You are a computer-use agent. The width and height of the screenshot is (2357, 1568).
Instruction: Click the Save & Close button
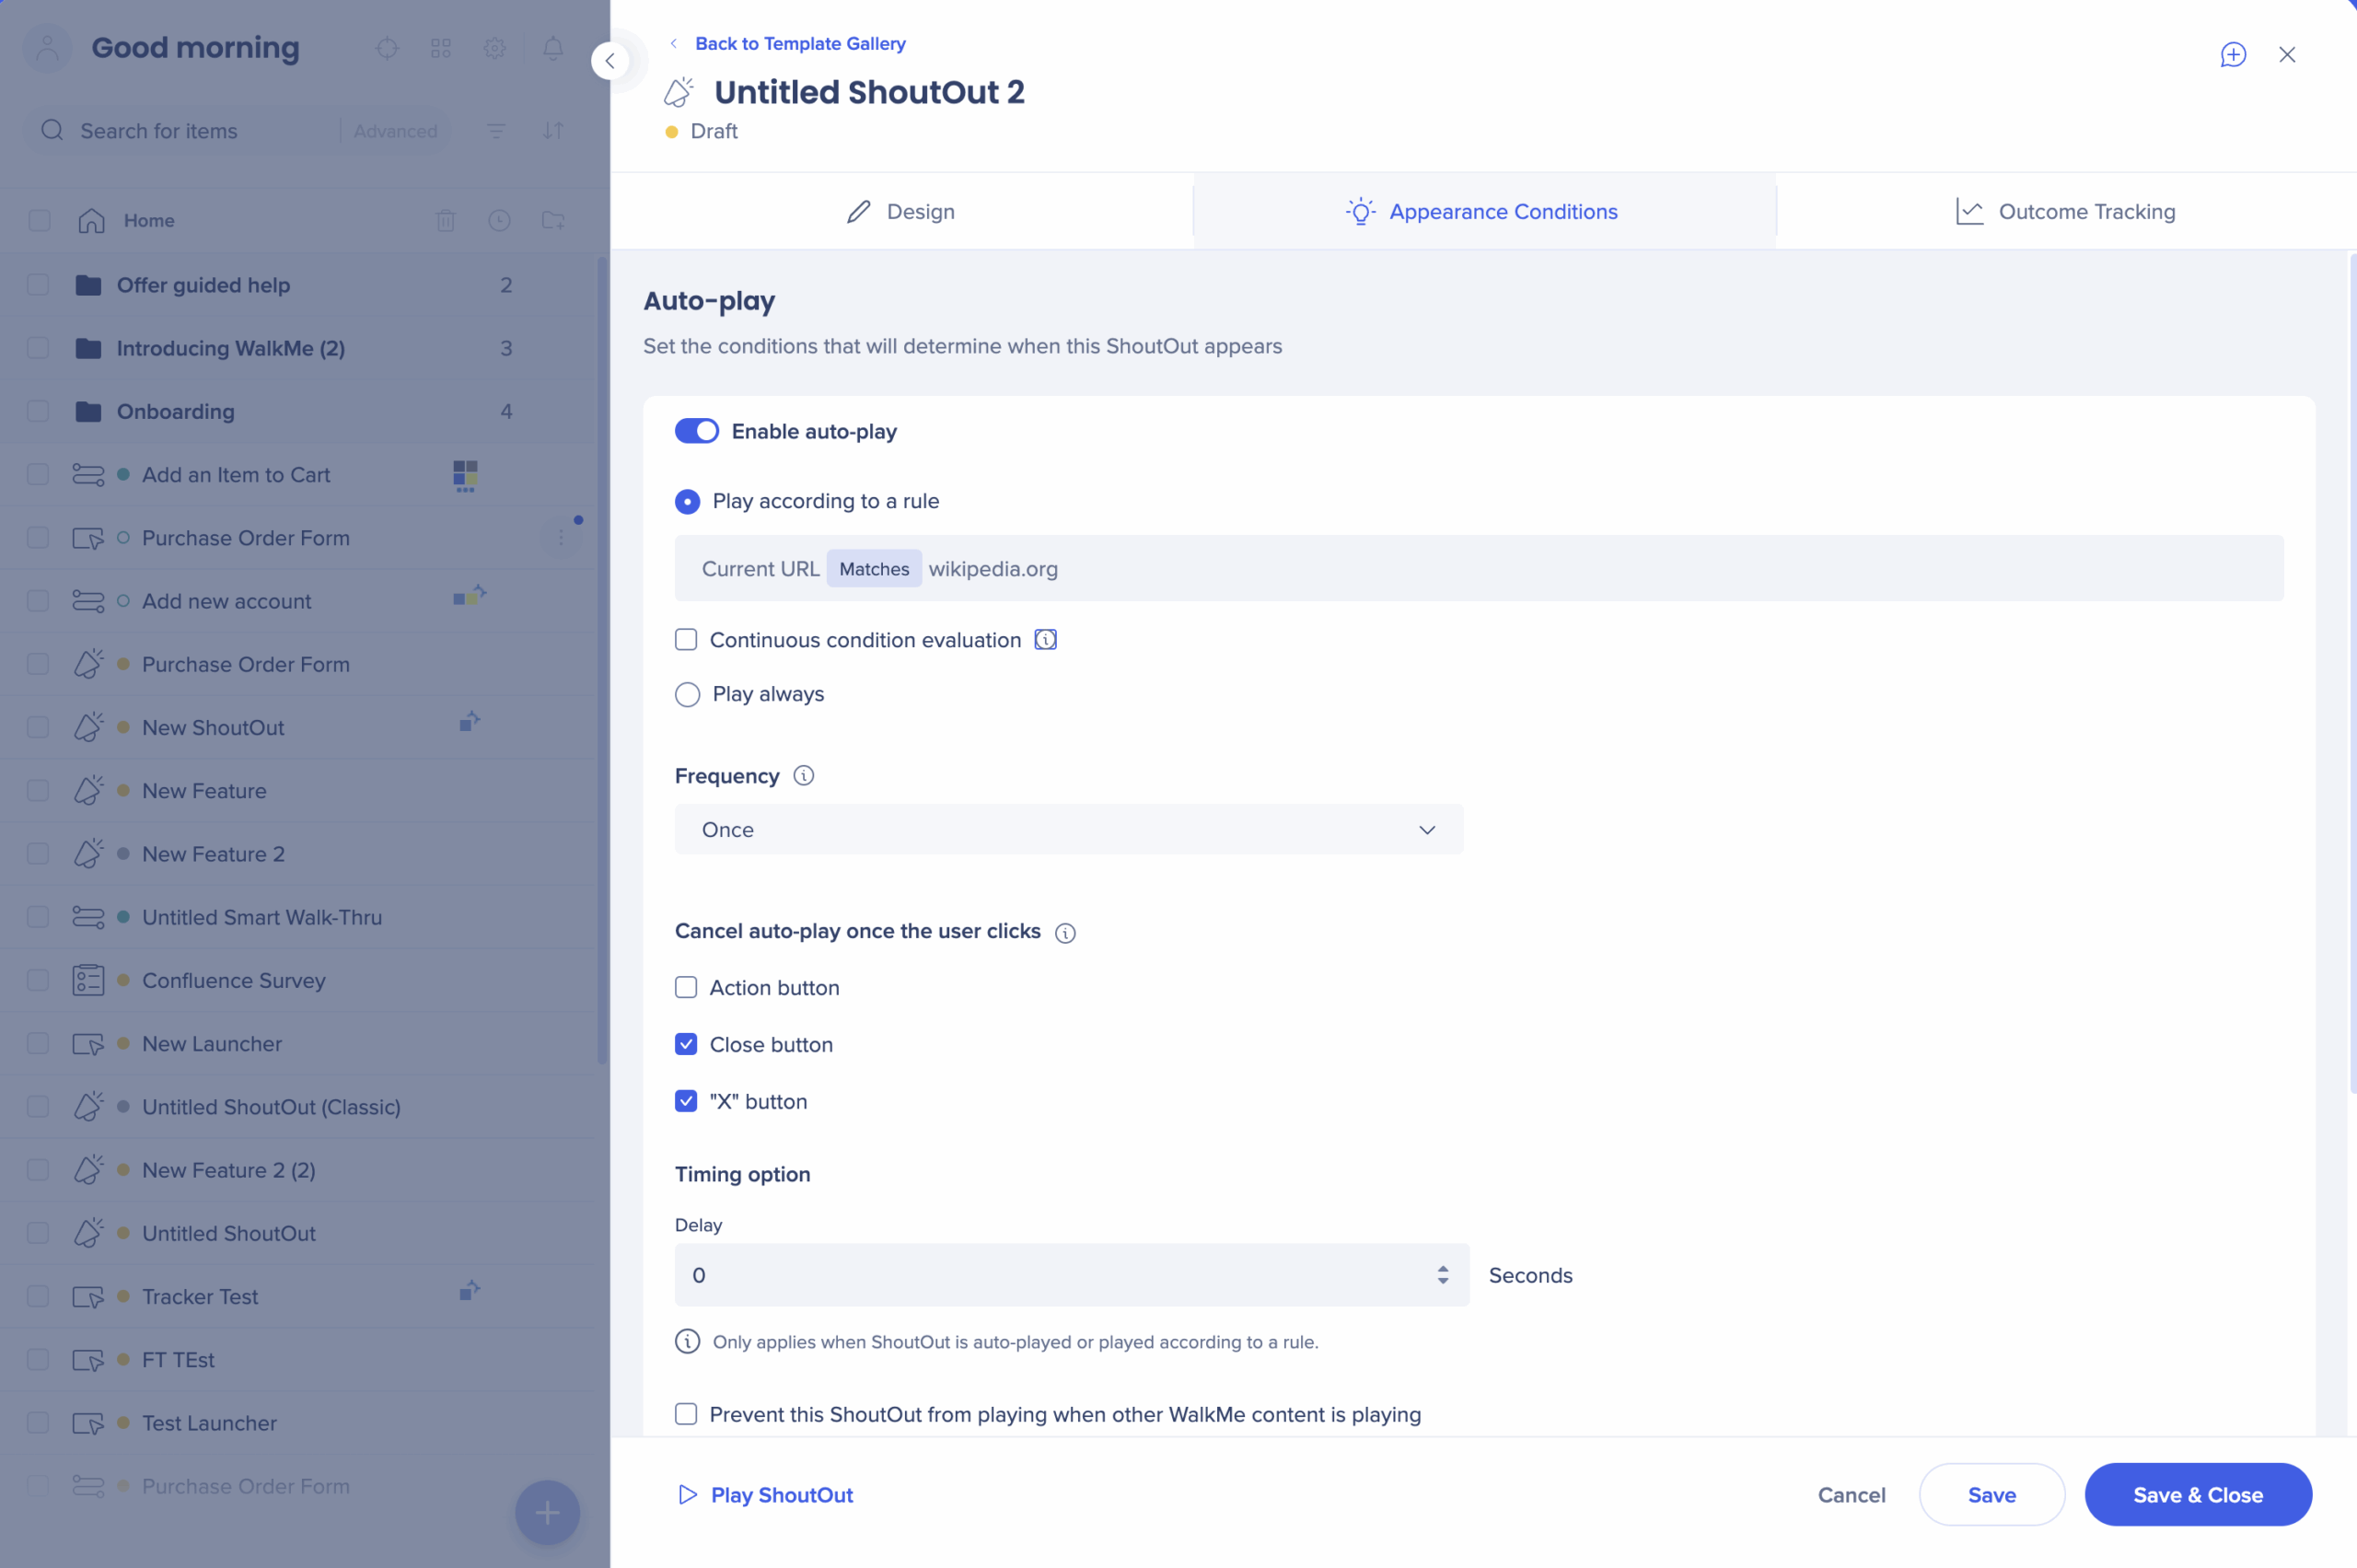tap(2197, 1495)
